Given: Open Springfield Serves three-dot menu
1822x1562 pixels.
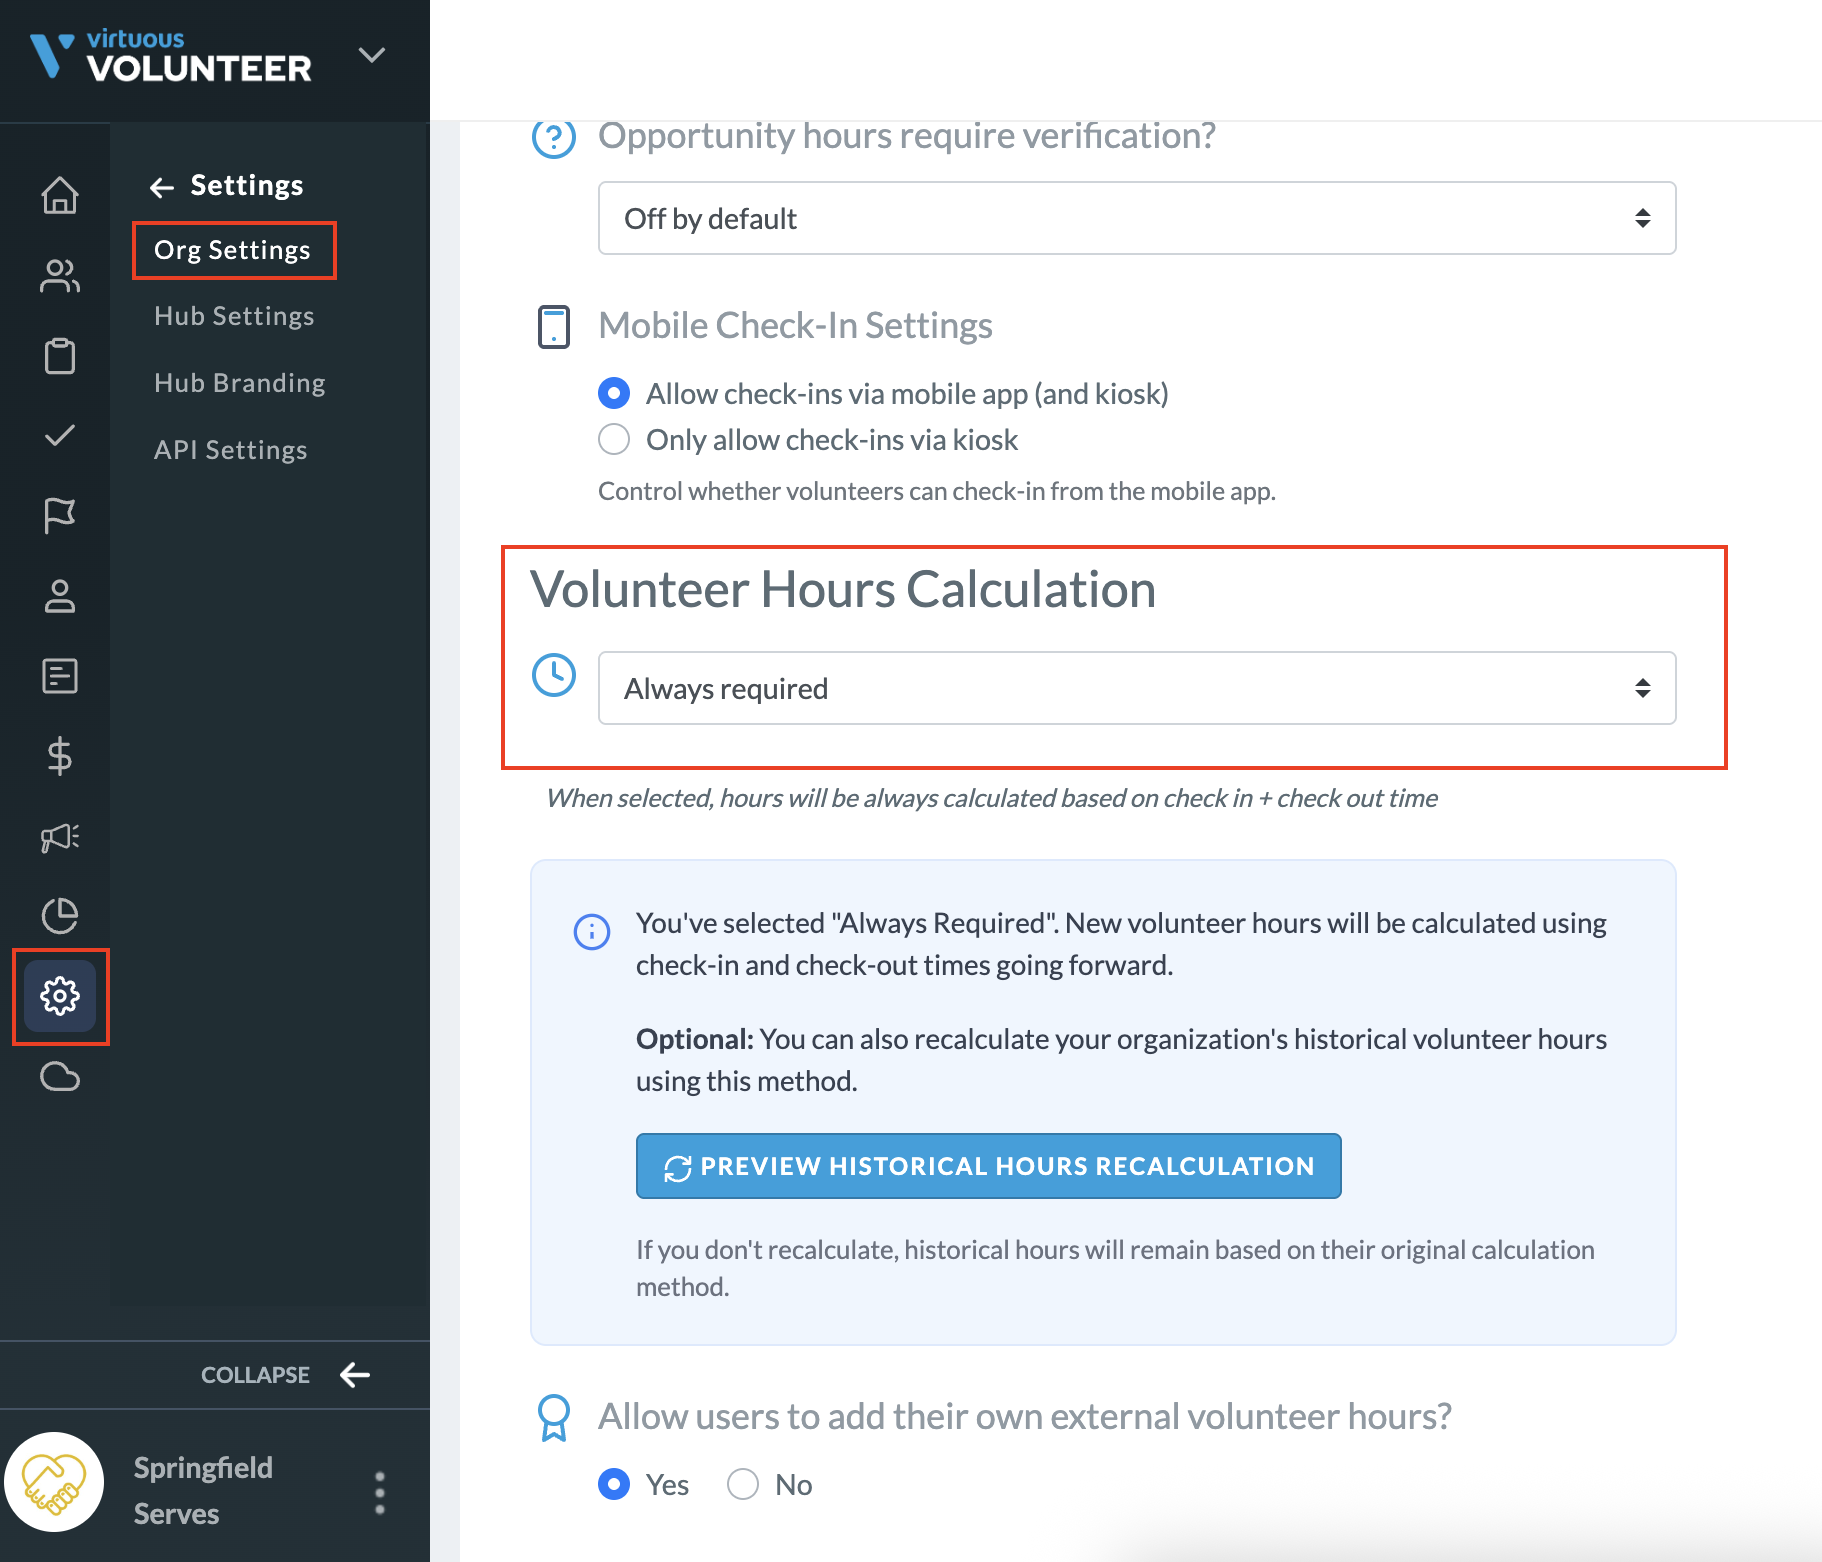Looking at the screenshot, I should coord(380,1492).
